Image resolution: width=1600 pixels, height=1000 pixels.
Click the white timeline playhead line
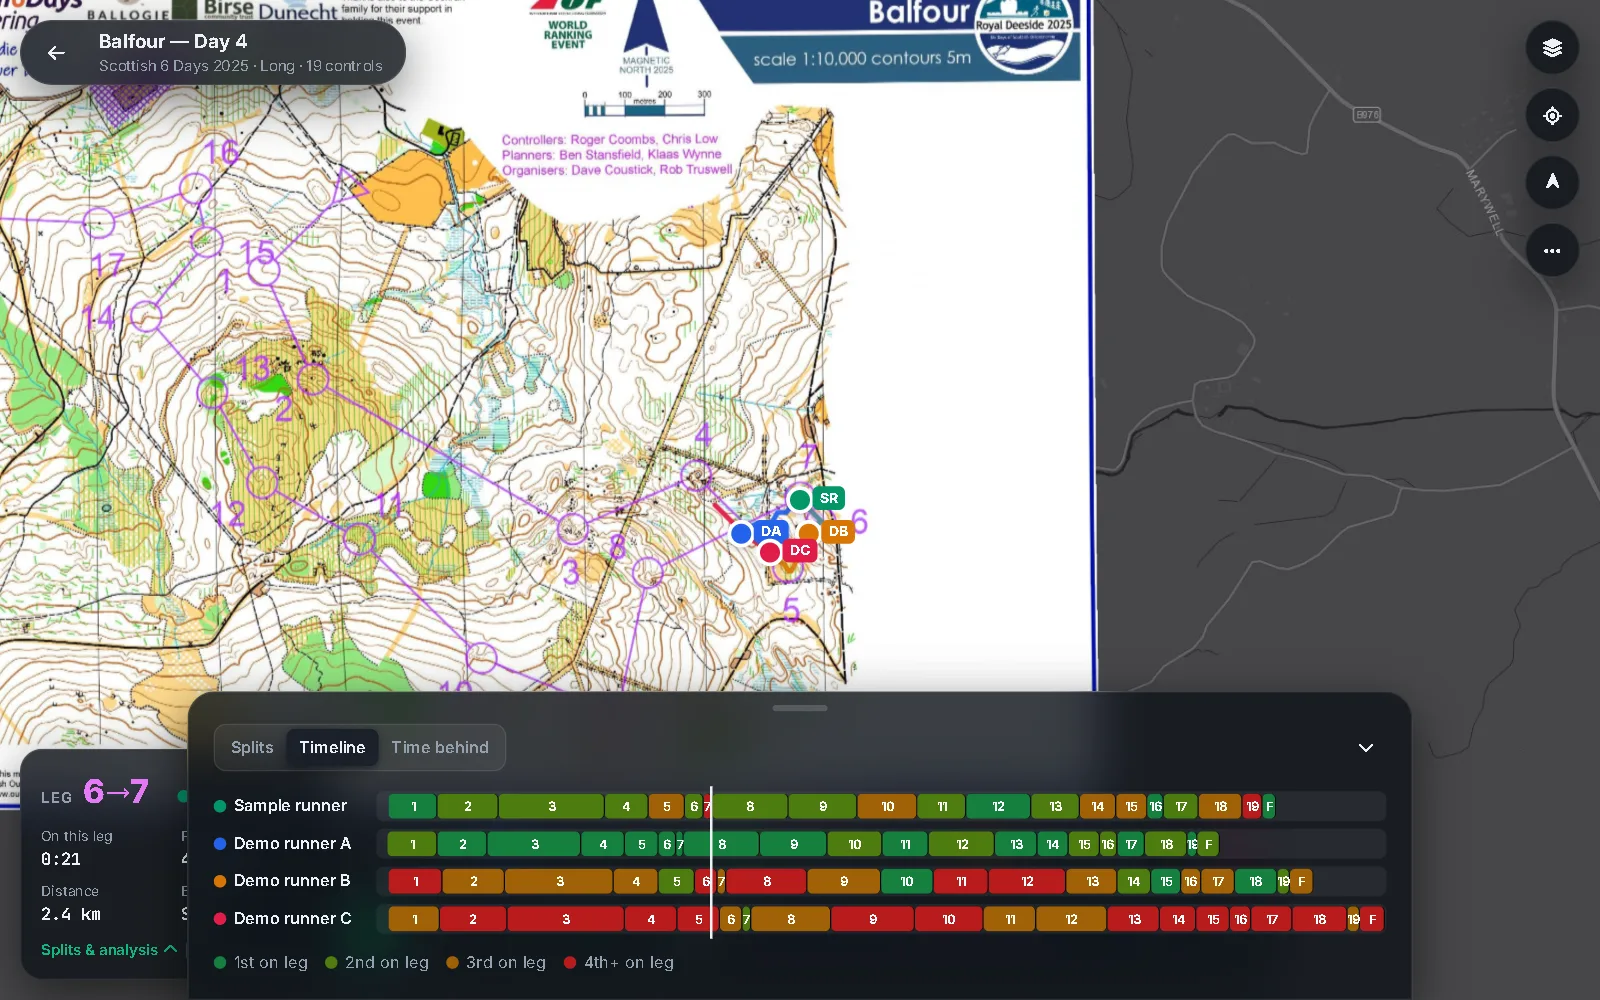tap(711, 862)
